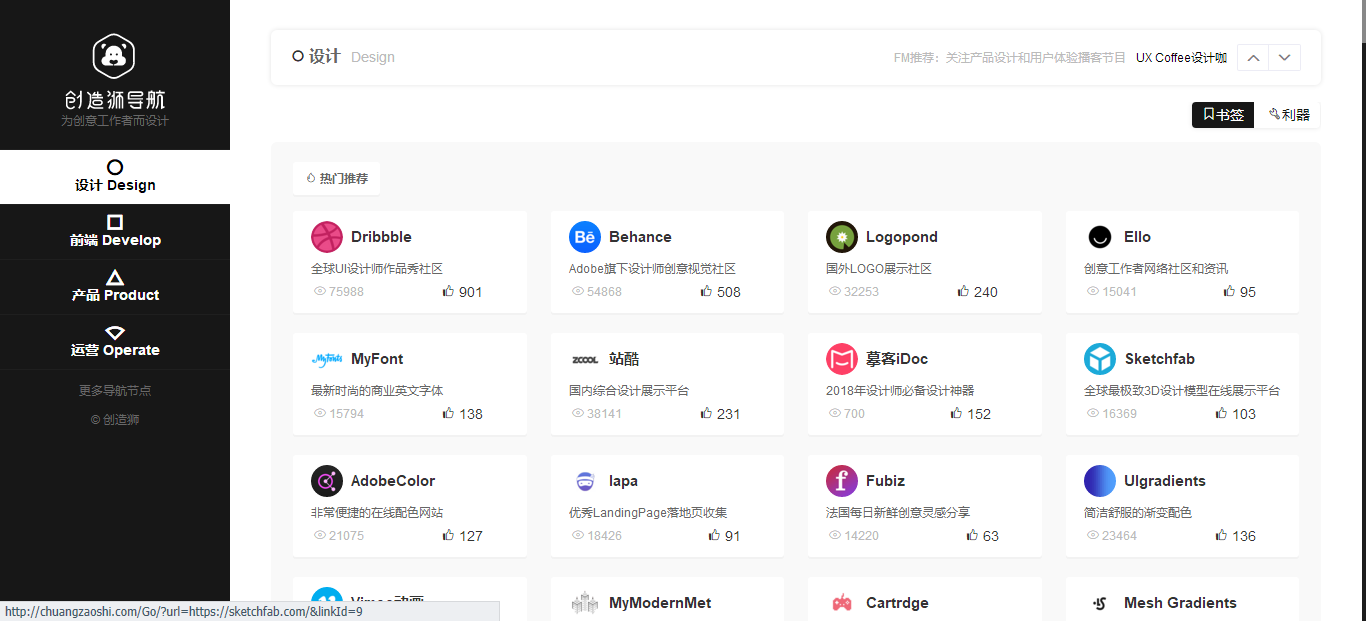Click the UIgradients gradient circle icon

point(1100,481)
